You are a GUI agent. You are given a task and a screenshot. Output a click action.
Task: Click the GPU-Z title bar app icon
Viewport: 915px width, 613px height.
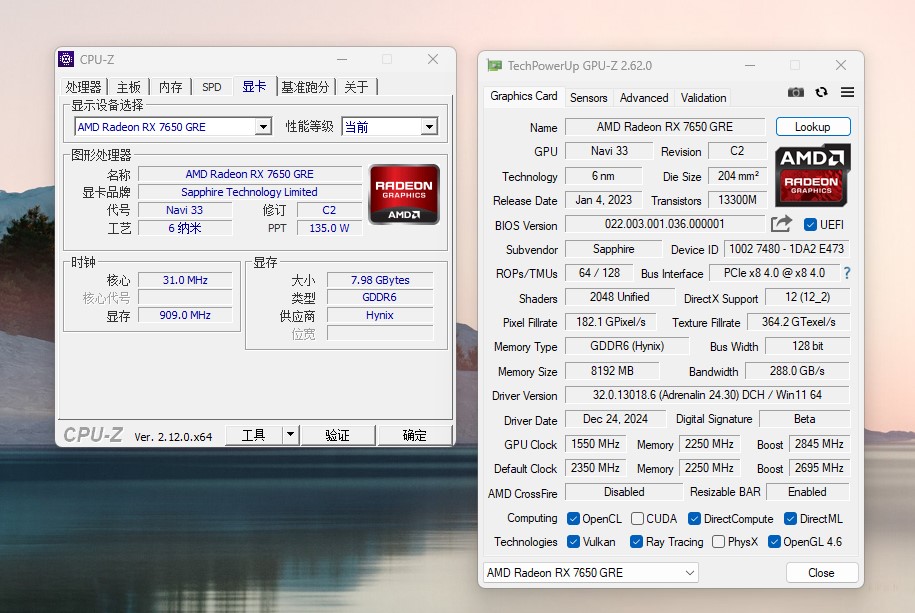point(495,65)
